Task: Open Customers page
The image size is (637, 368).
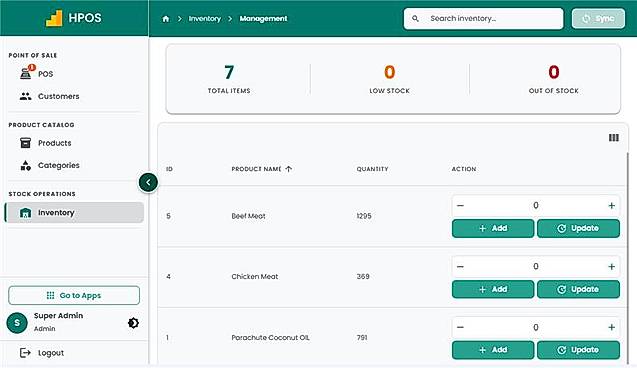Action: click(x=58, y=96)
